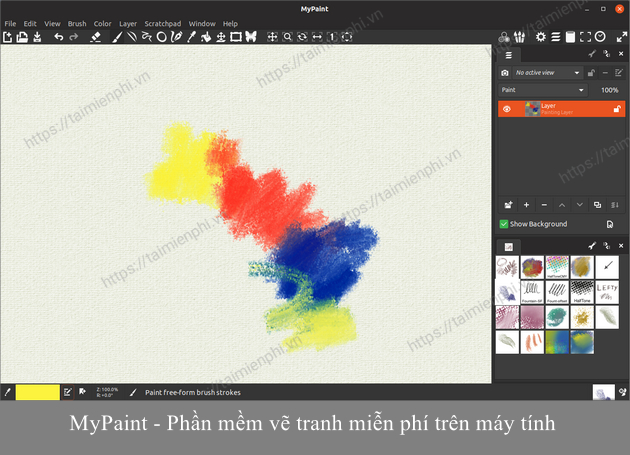630x455 pixels.
Task: Toggle the lock on the Layer row
Action: (x=617, y=109)
